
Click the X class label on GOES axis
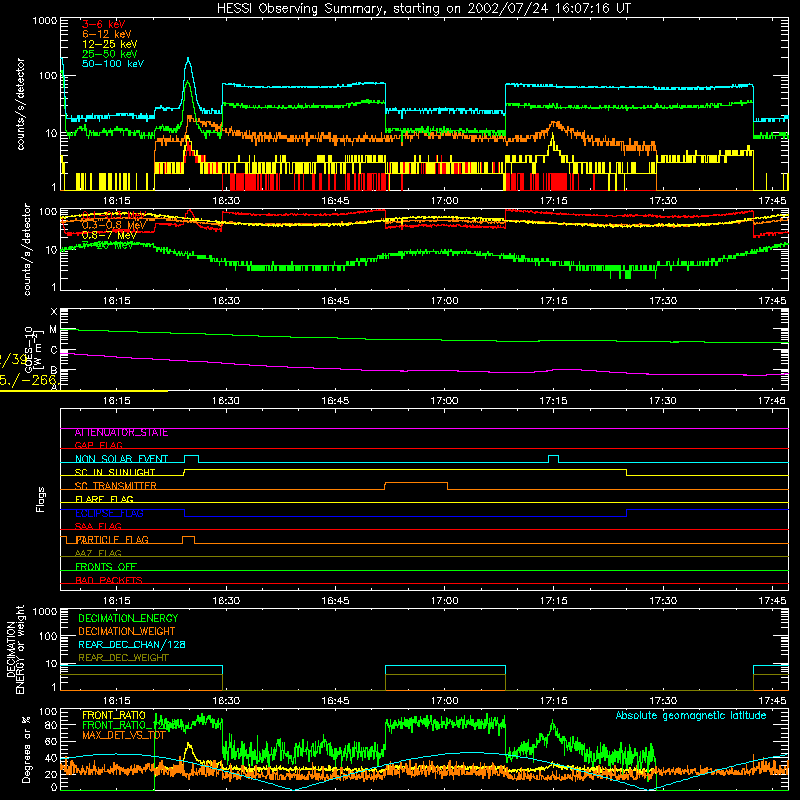point(54,312)
